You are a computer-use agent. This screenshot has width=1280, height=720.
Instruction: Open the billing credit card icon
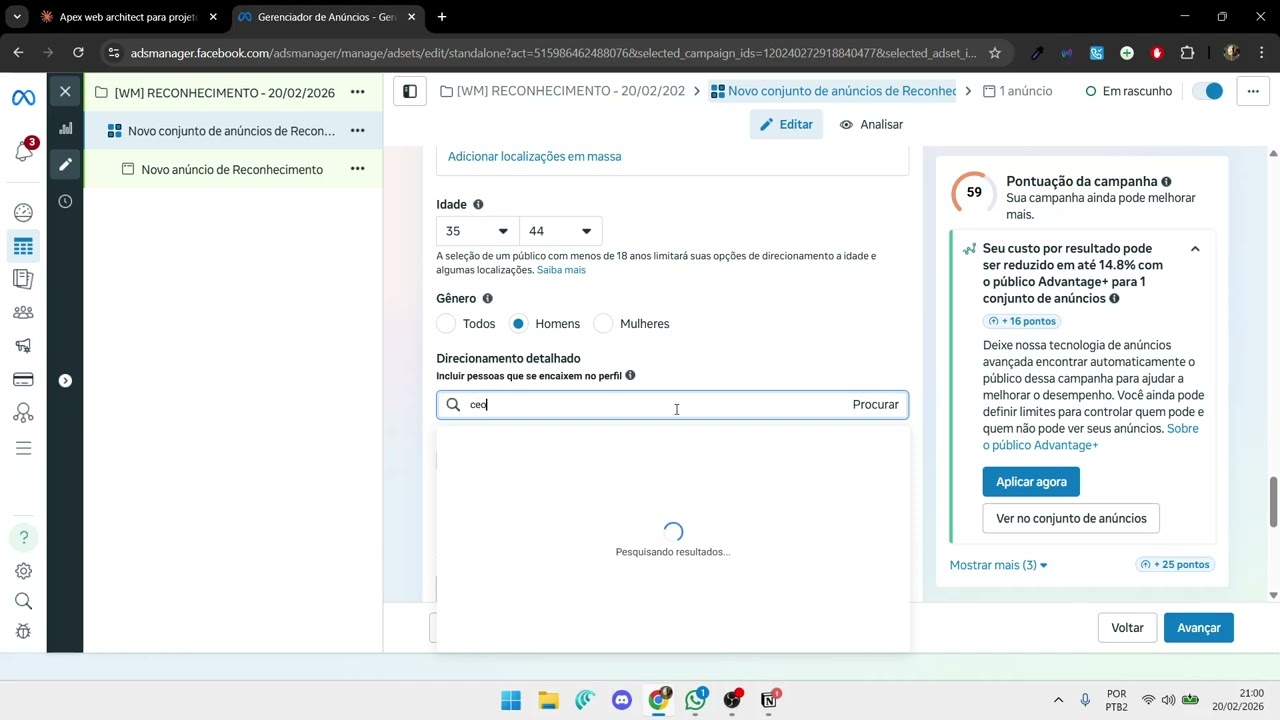23,379
